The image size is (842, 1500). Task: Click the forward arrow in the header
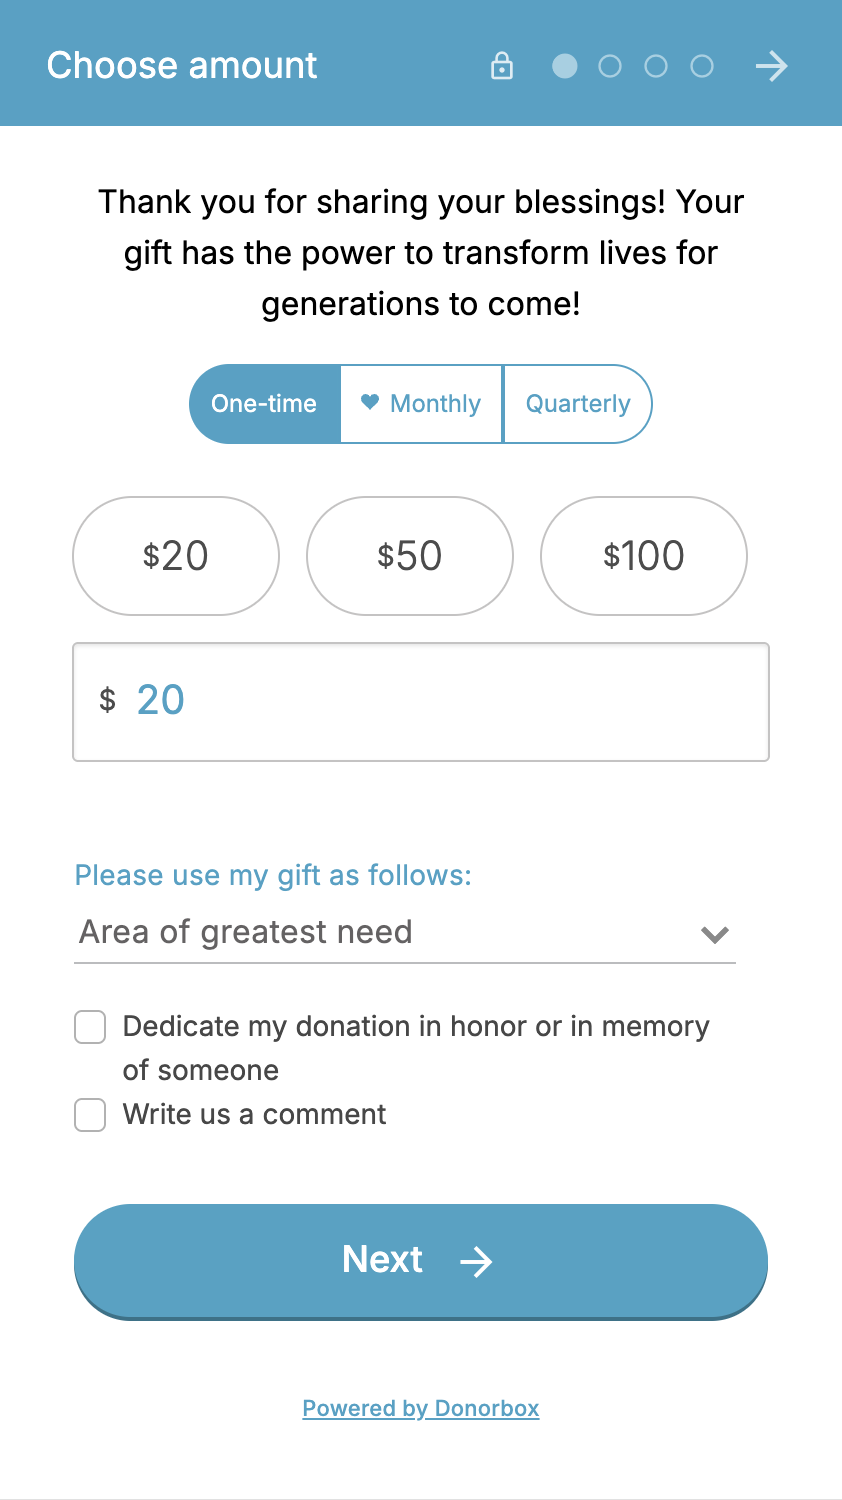(771, 66)
